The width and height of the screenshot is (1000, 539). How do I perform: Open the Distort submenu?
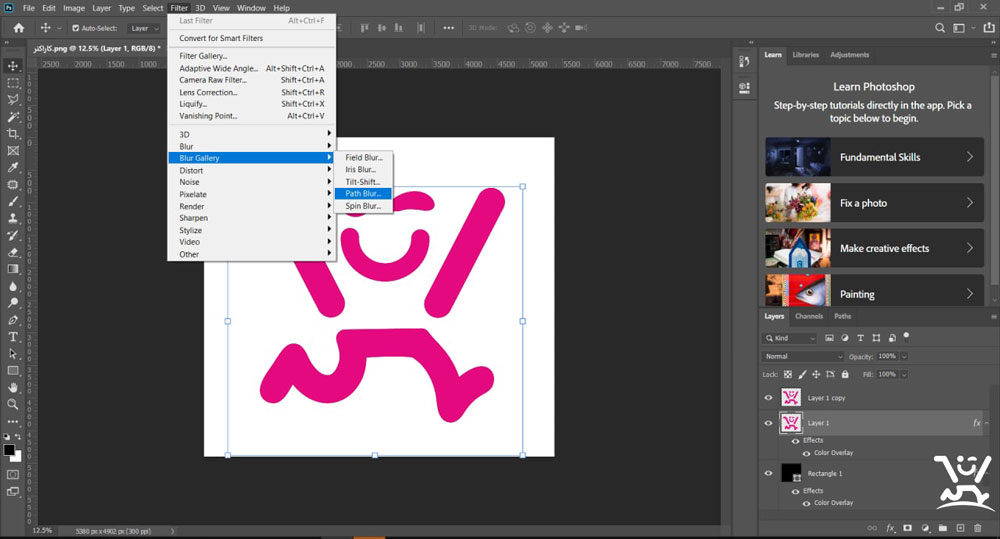(x=251, y=170)
